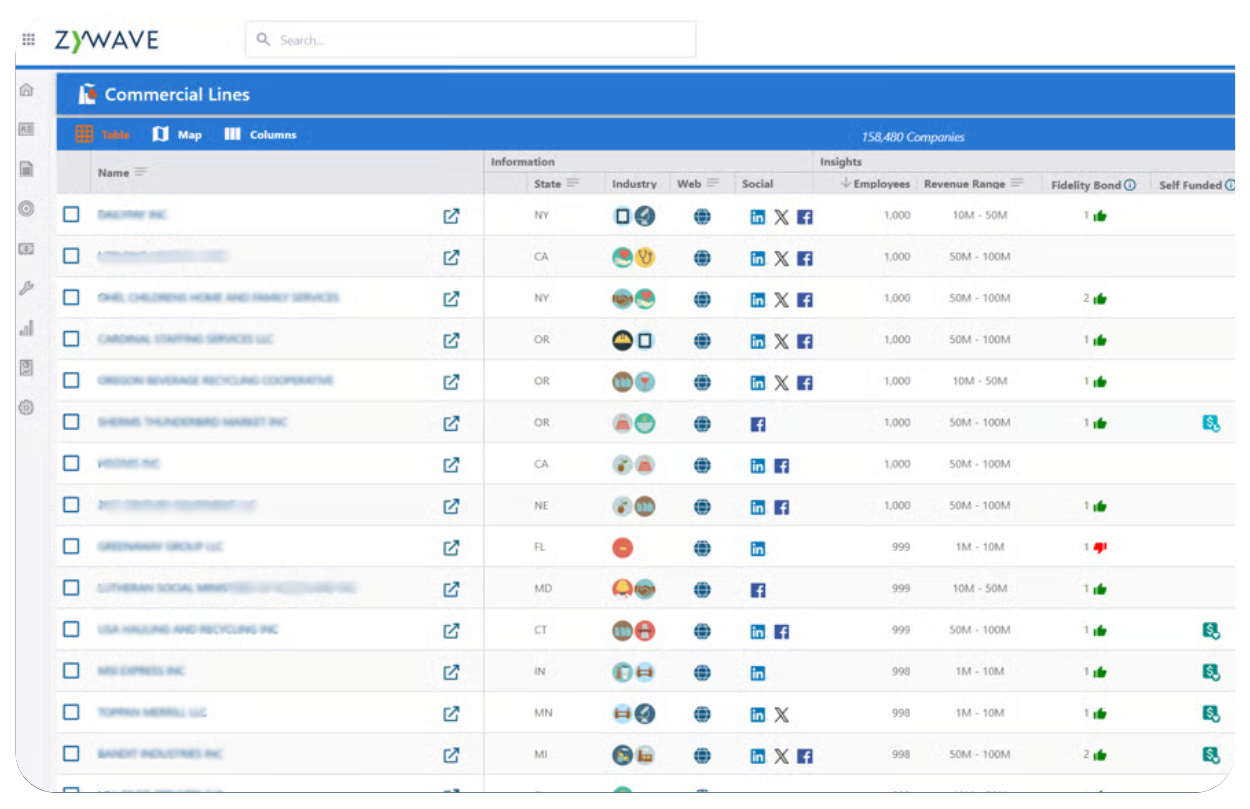Click the Fidelity Bond info icon
Image resolution: width=1250 pixels, height=809 pixels.
click(x=1130, y=185)
